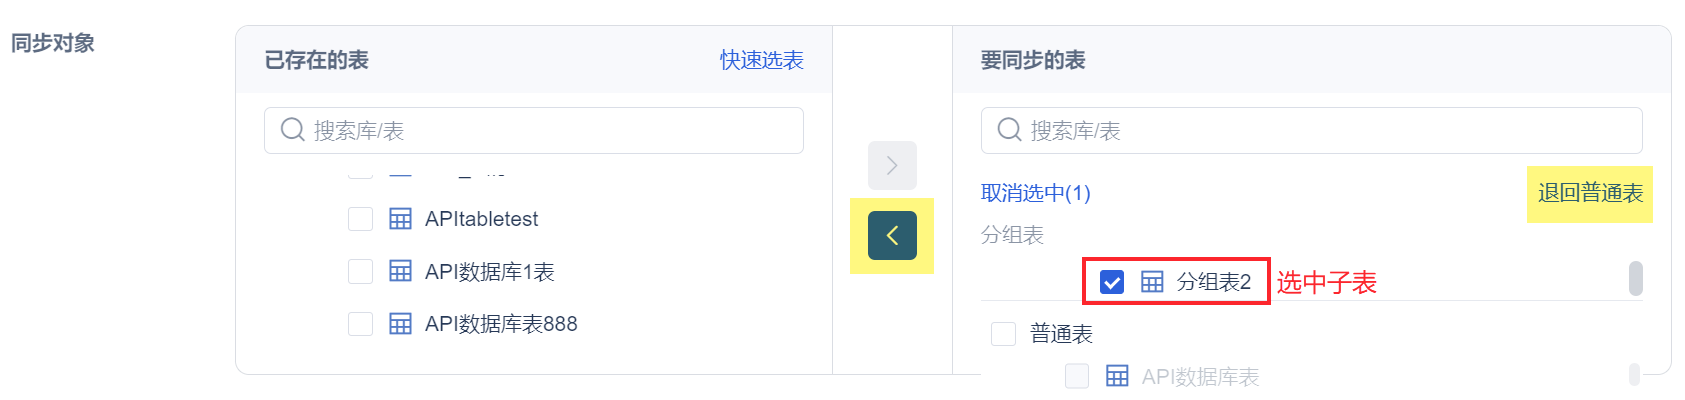1685x400 pixels.
Task: Click the right search magnifier icon
Action: [x=1009, y=130]
